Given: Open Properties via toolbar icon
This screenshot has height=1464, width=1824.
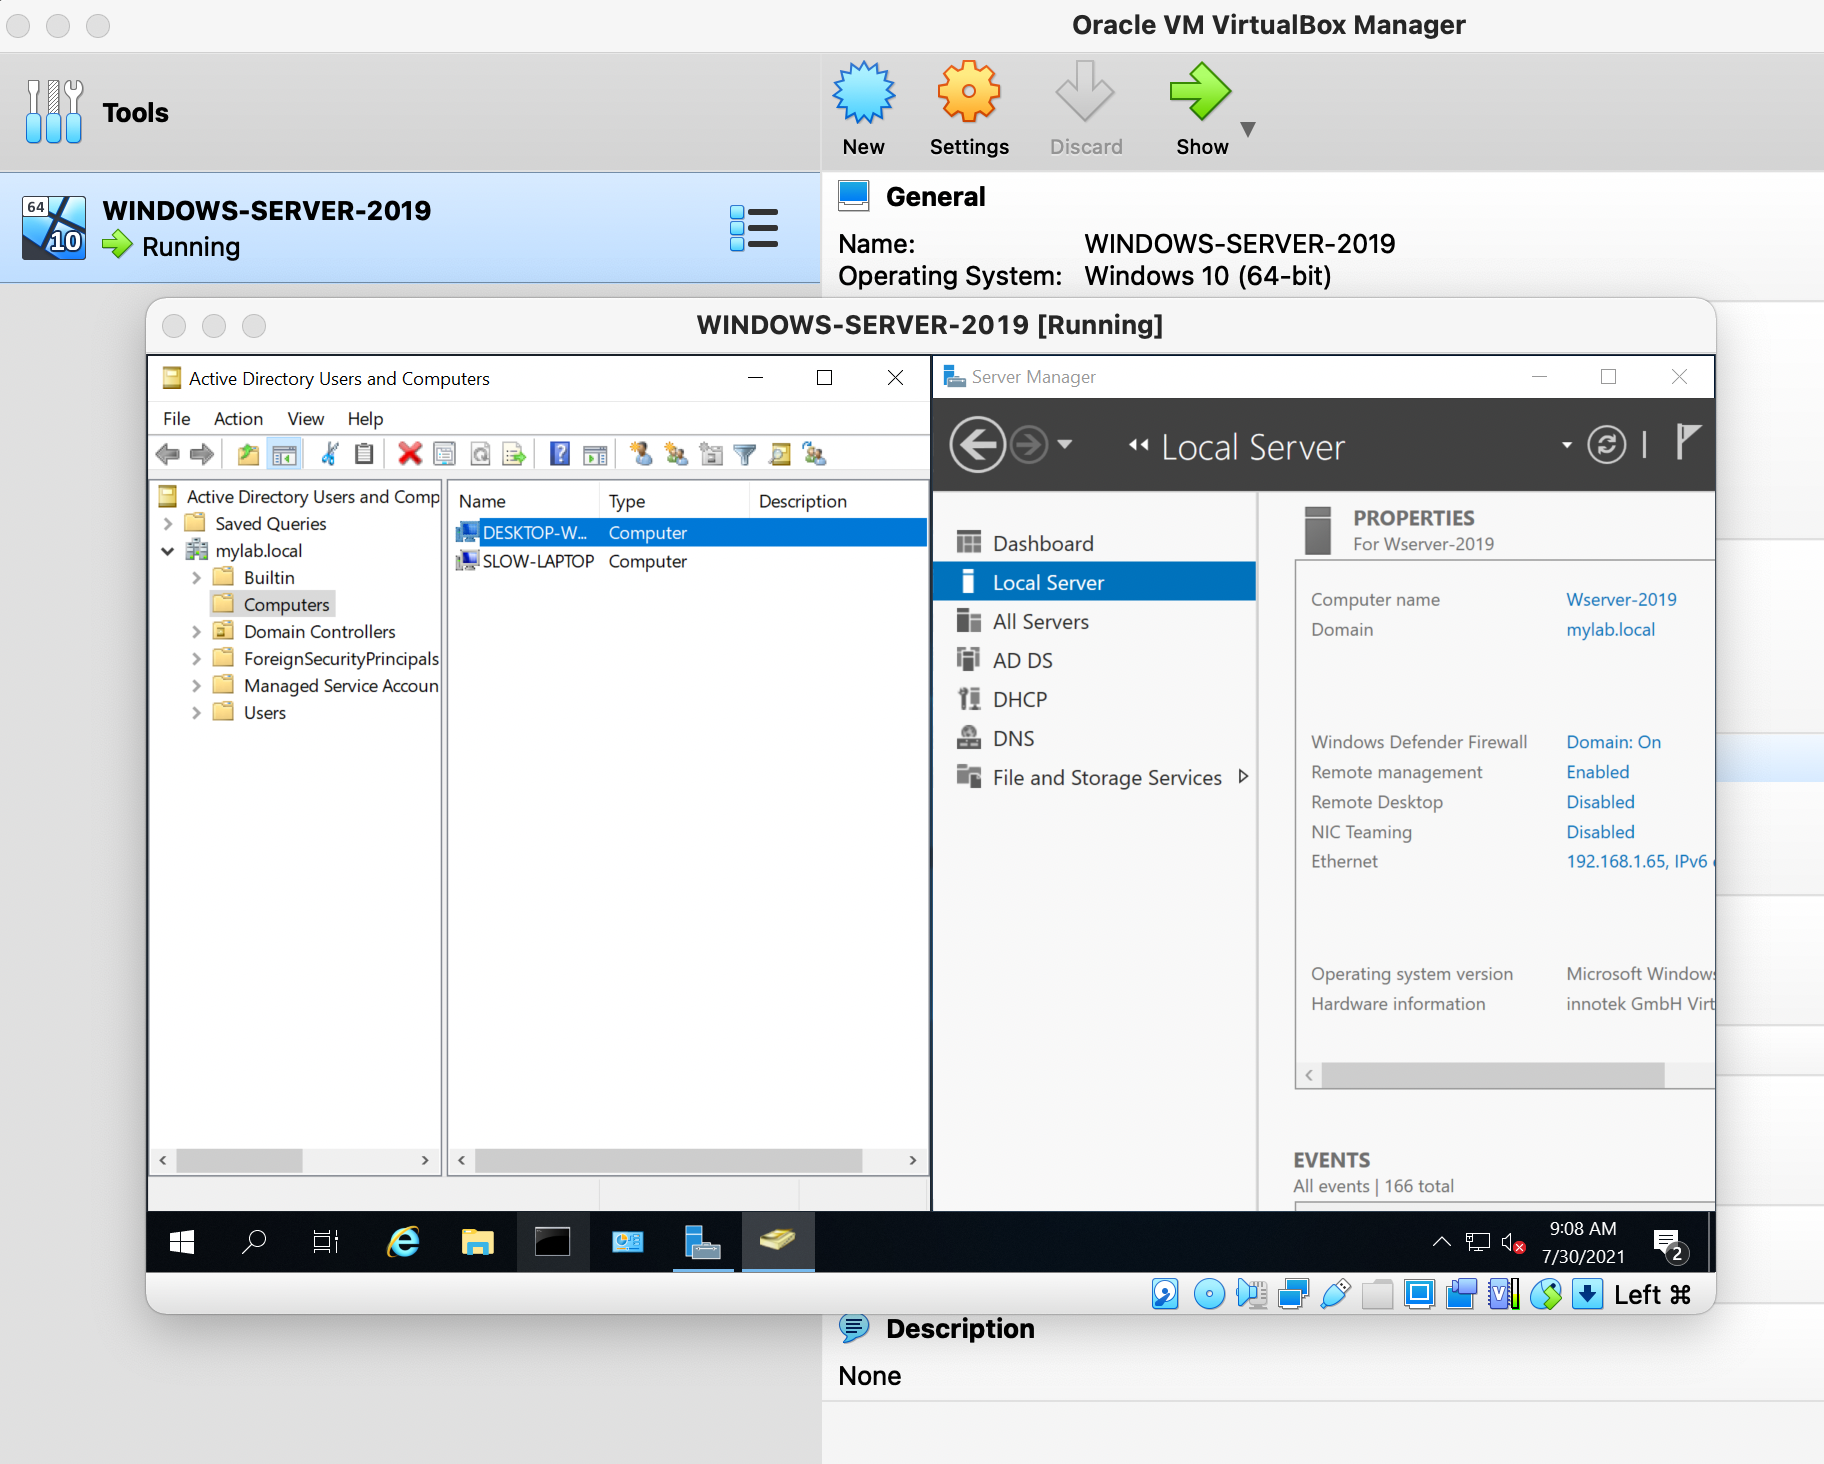Looking at the screenshot, I should [x=444, y=455].
